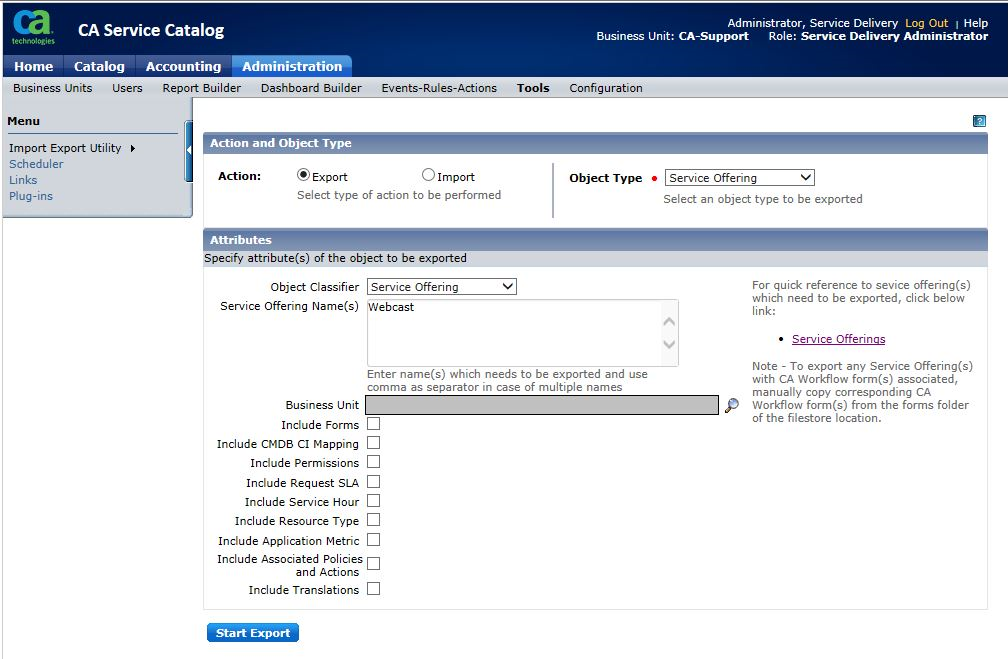Click the text area scroll up arrow

(x=669, y=321)
